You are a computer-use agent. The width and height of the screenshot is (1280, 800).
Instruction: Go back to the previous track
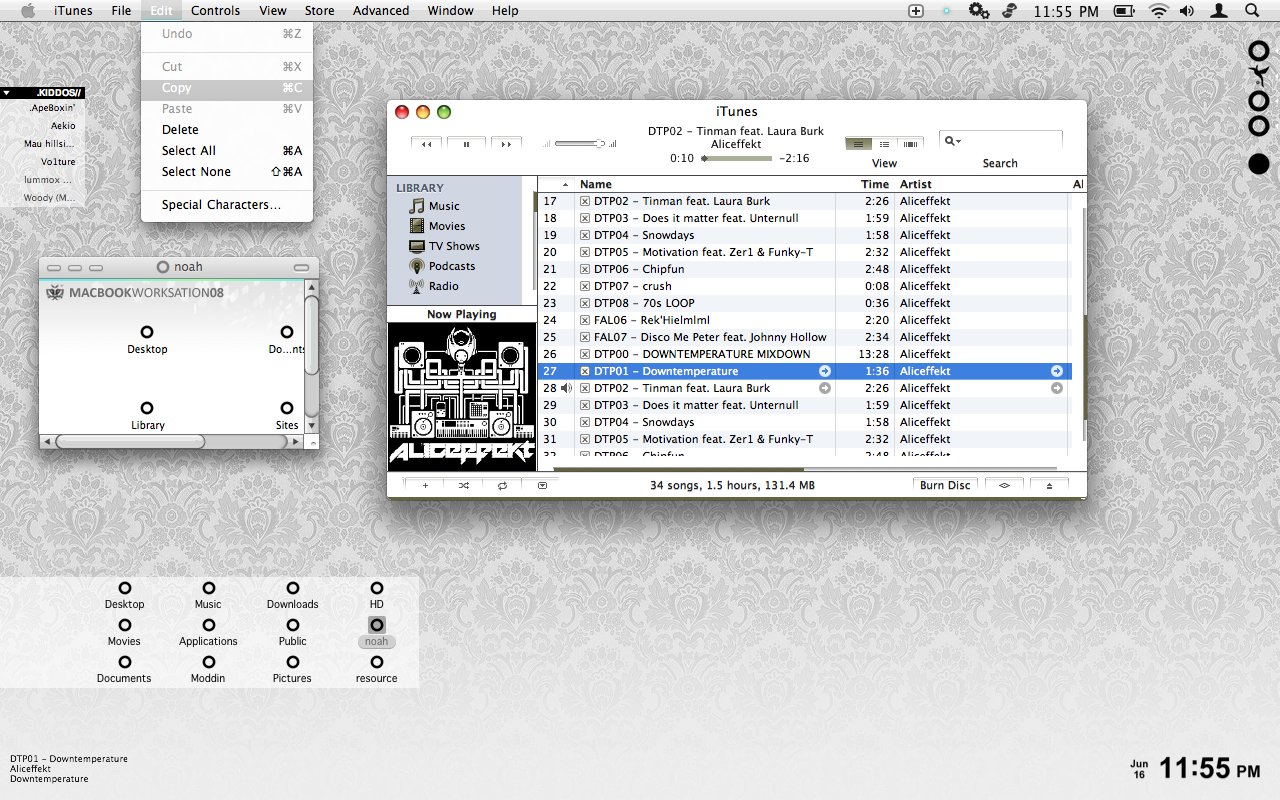[427, 144]
